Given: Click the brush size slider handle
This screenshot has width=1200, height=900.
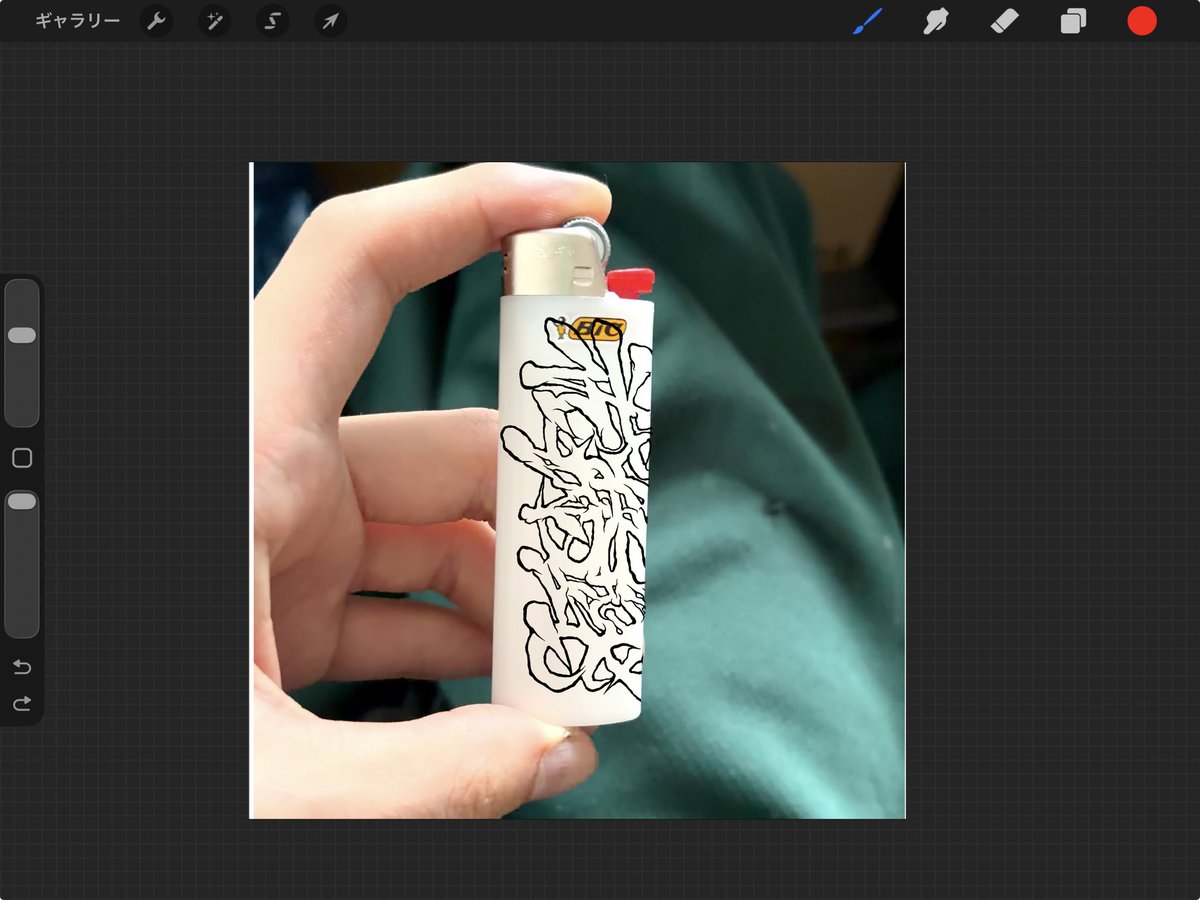Looking at the screenshot, I should (22, 335).
